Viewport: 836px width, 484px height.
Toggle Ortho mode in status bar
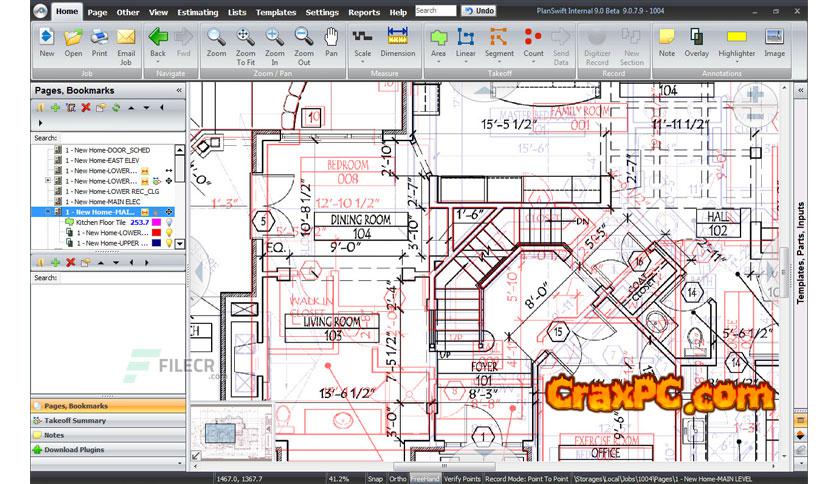(x=397, y=478)
